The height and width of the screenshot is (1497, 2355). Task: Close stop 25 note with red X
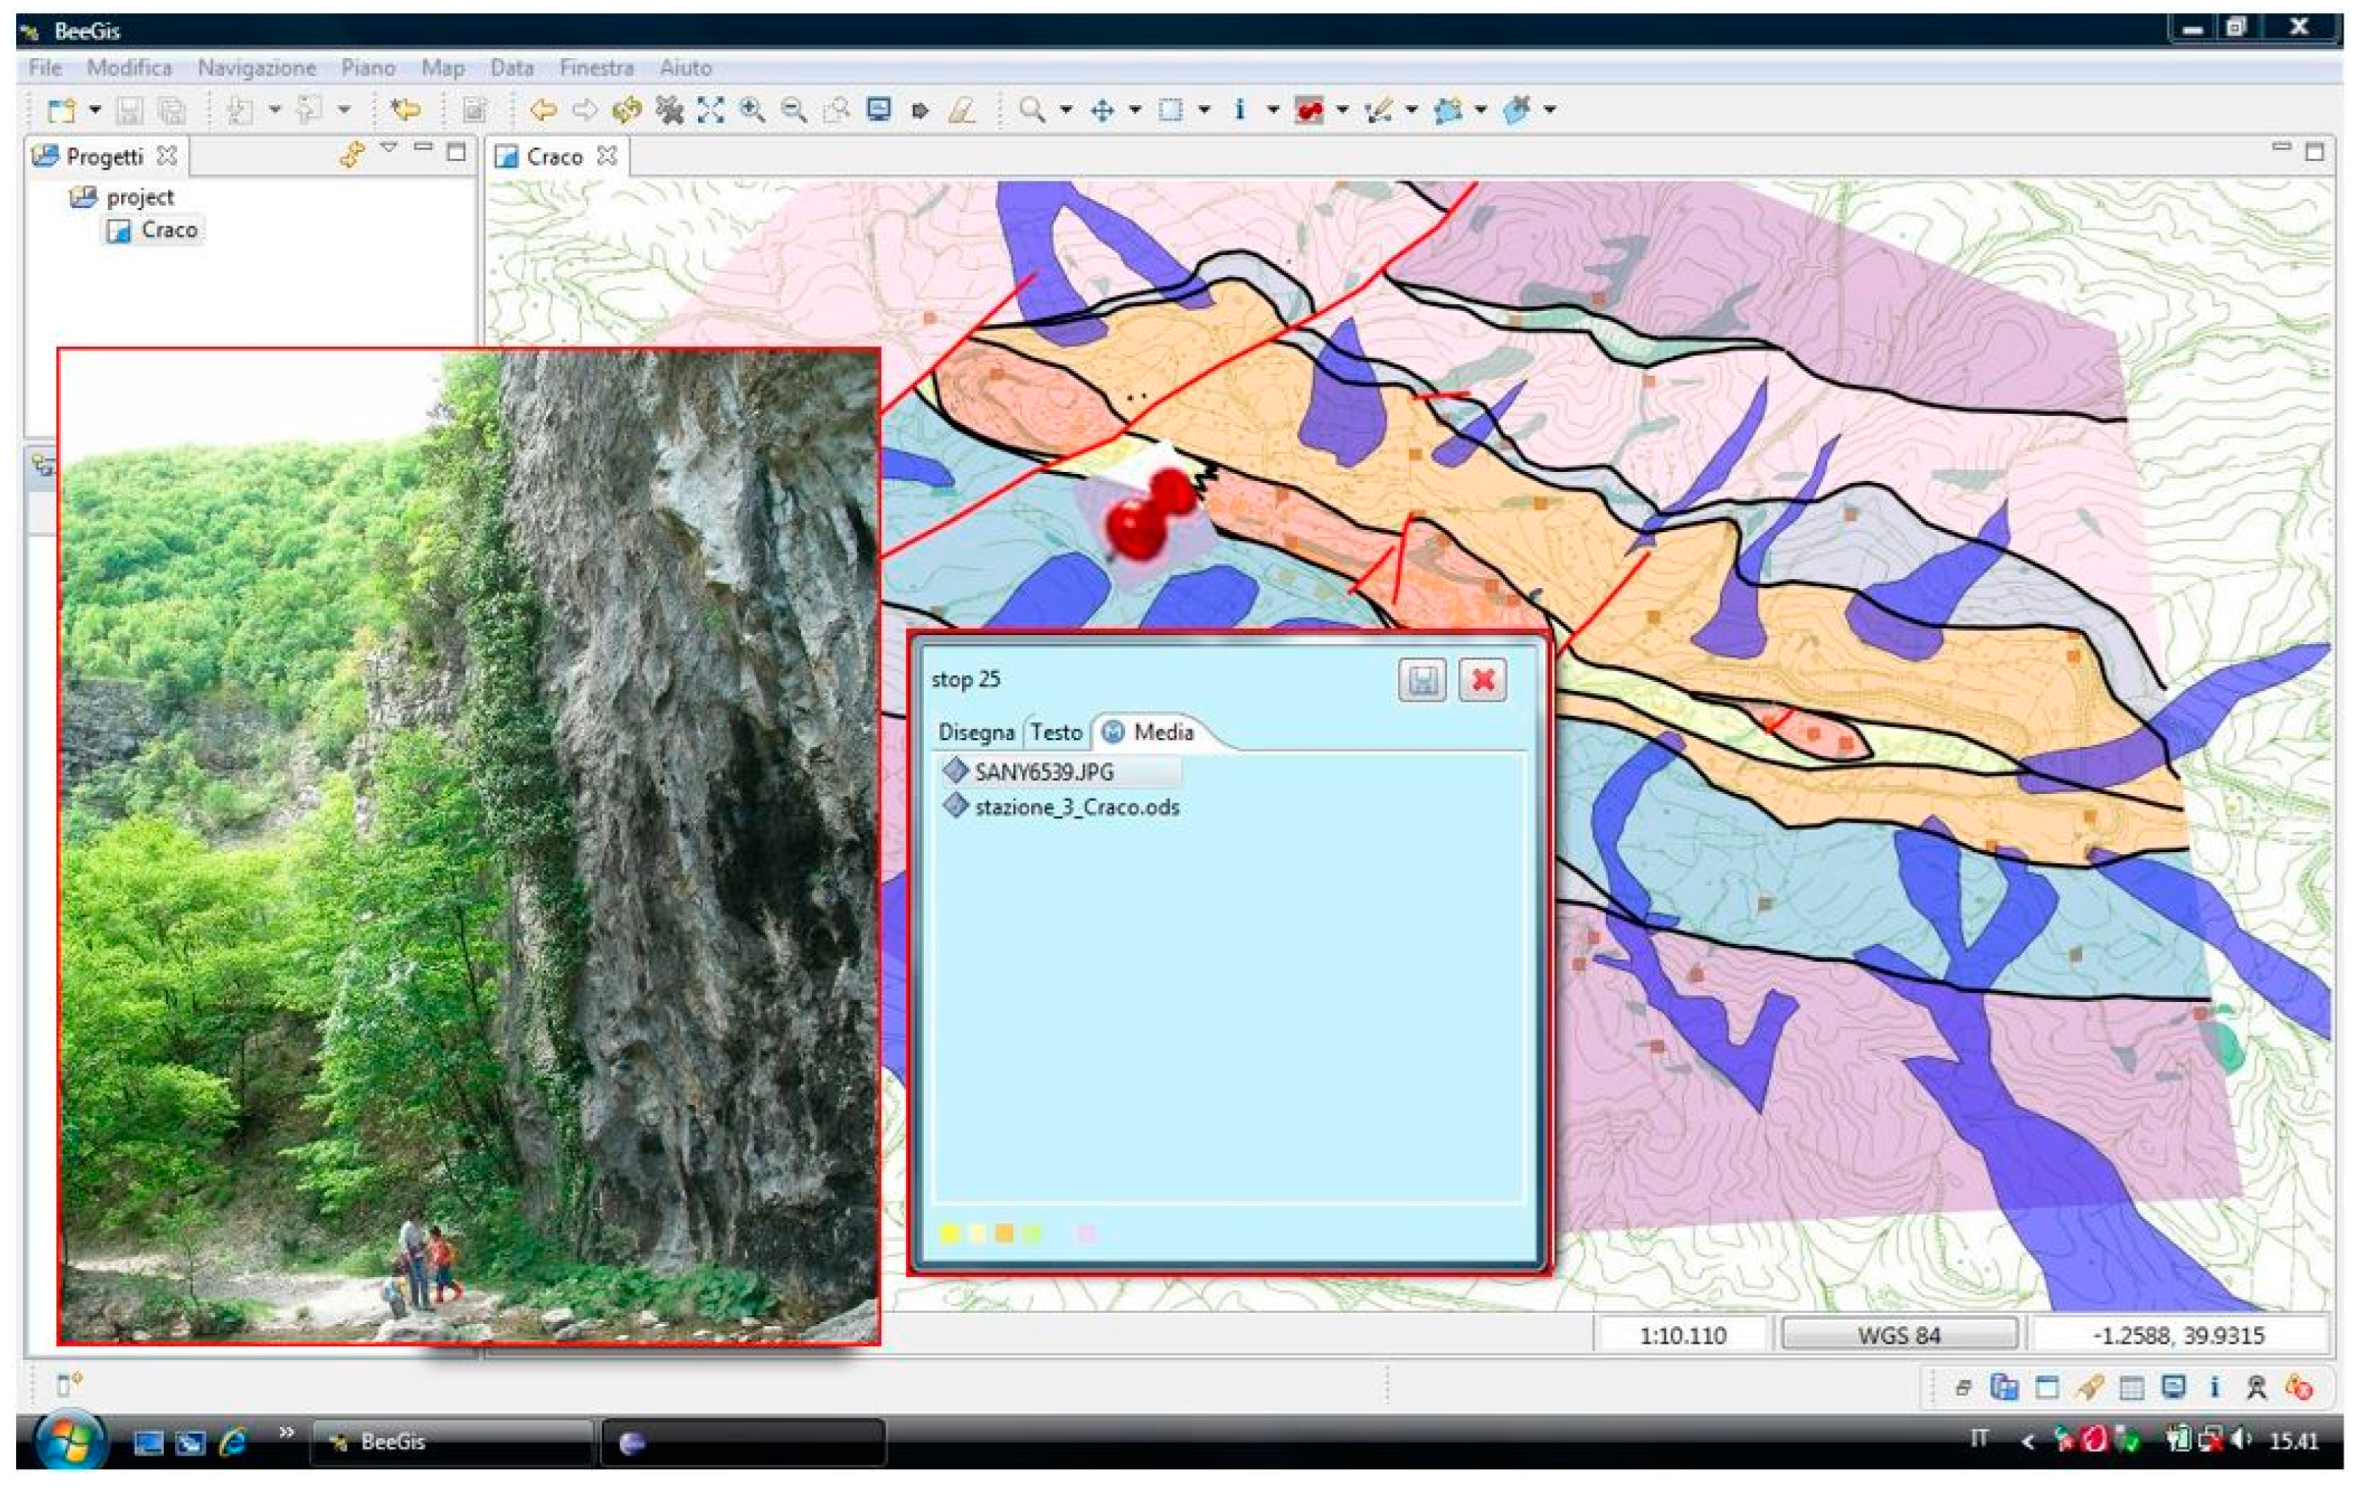click(1482, 681)
